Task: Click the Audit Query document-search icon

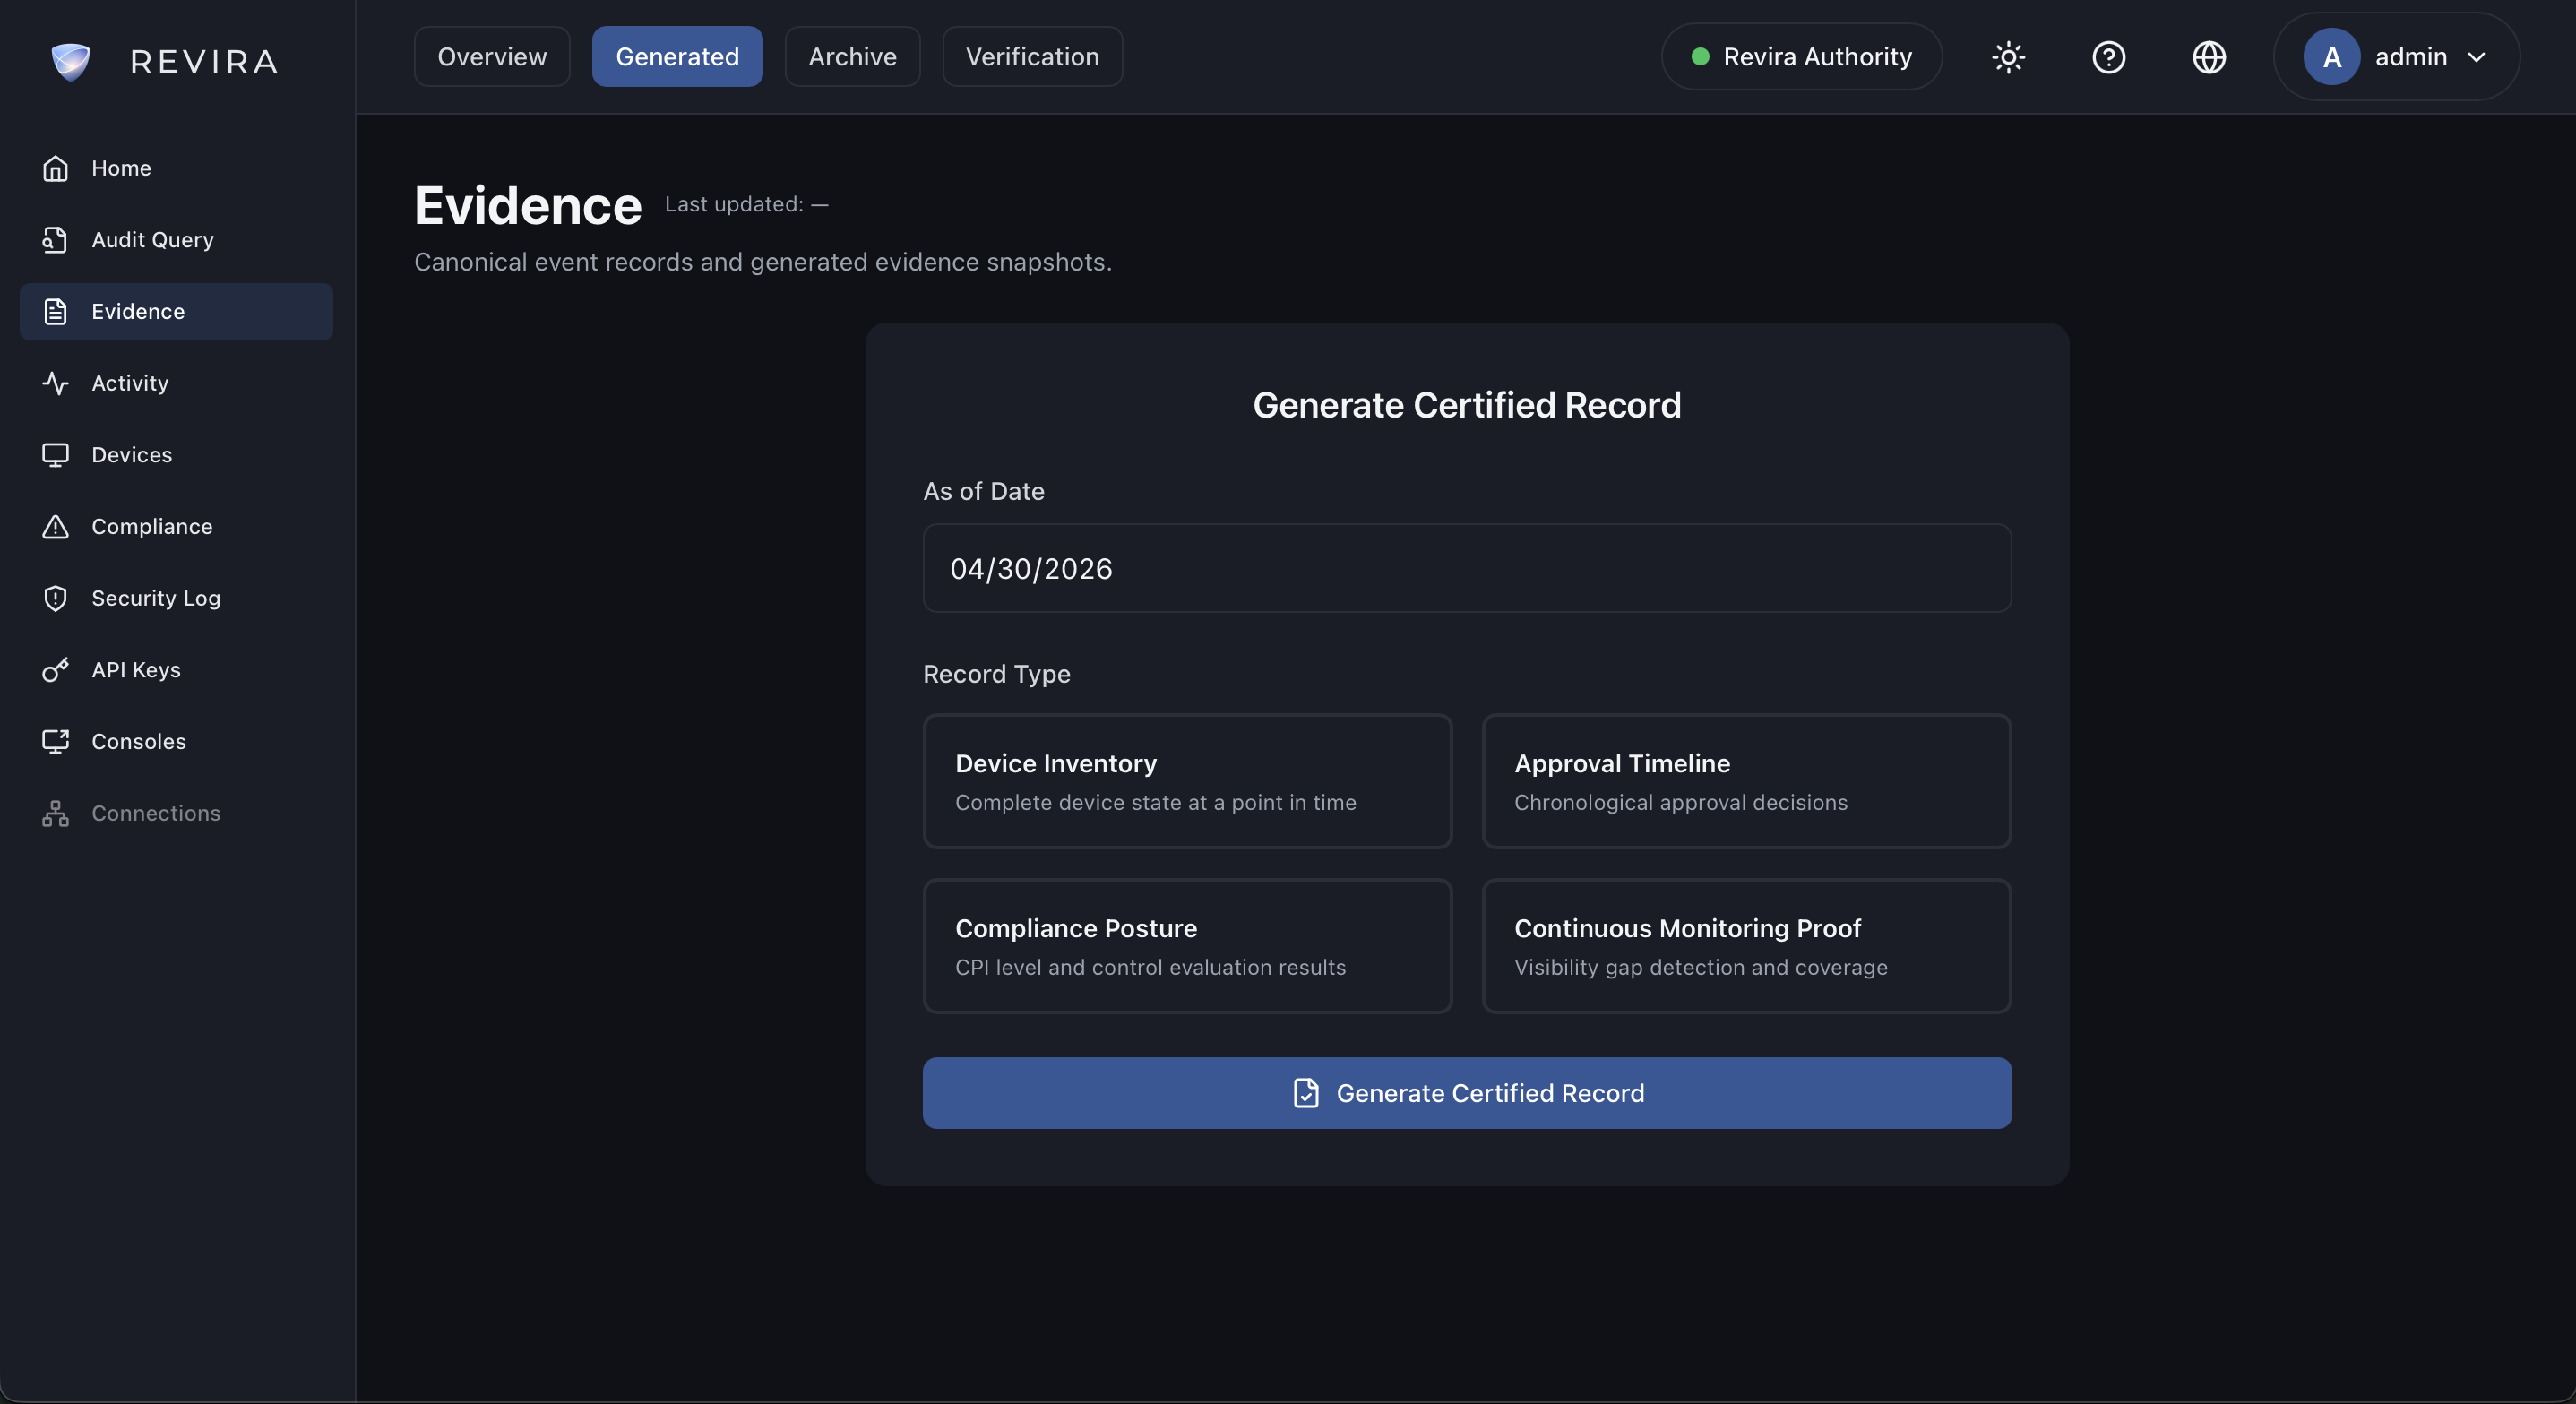Action: (x=55, y=240)
